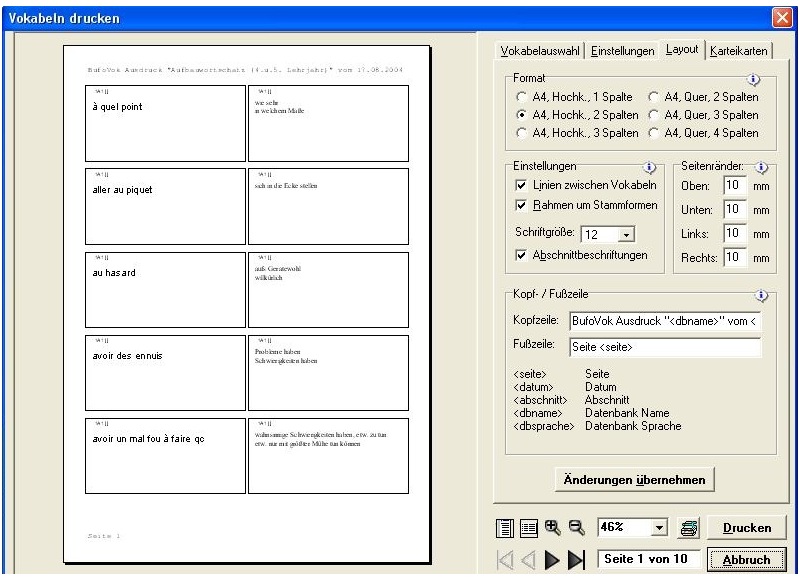
Task: Focus the Links margin field
Action: coord(735,233)
